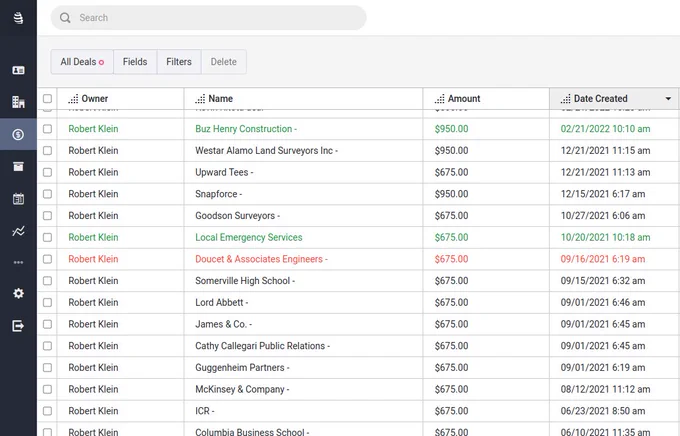680x436 pixels.
Task: Click the logout icon in sidebar
Action: pos(18,325)
